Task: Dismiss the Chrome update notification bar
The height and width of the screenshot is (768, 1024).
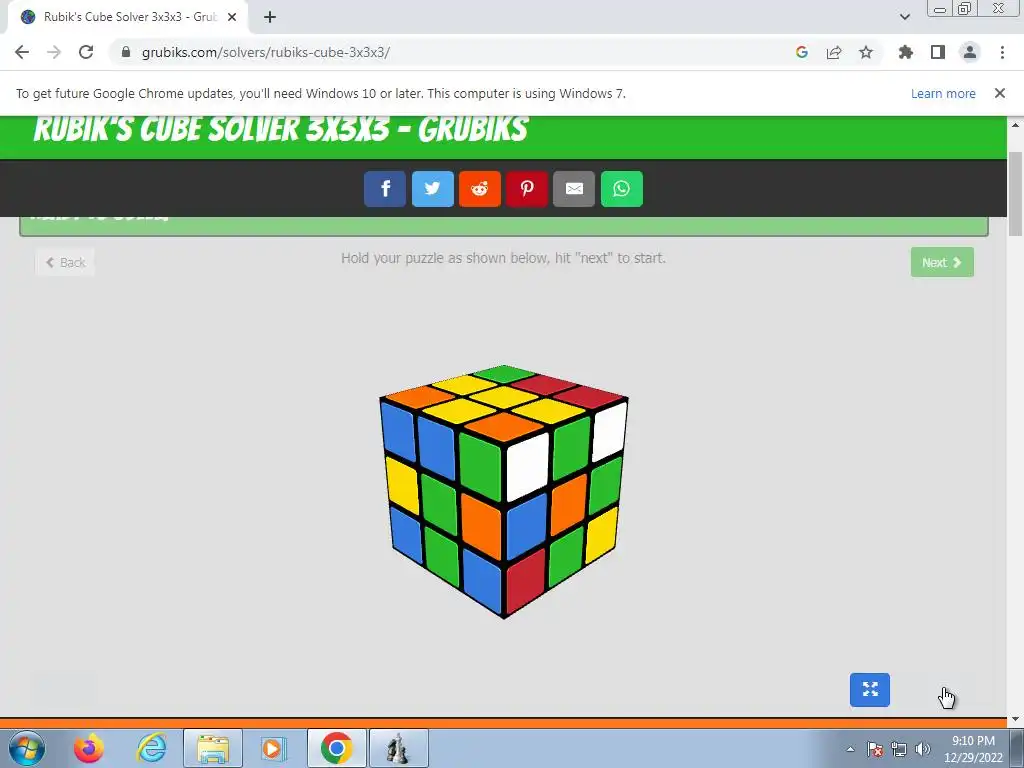Action: click(999, 93)
